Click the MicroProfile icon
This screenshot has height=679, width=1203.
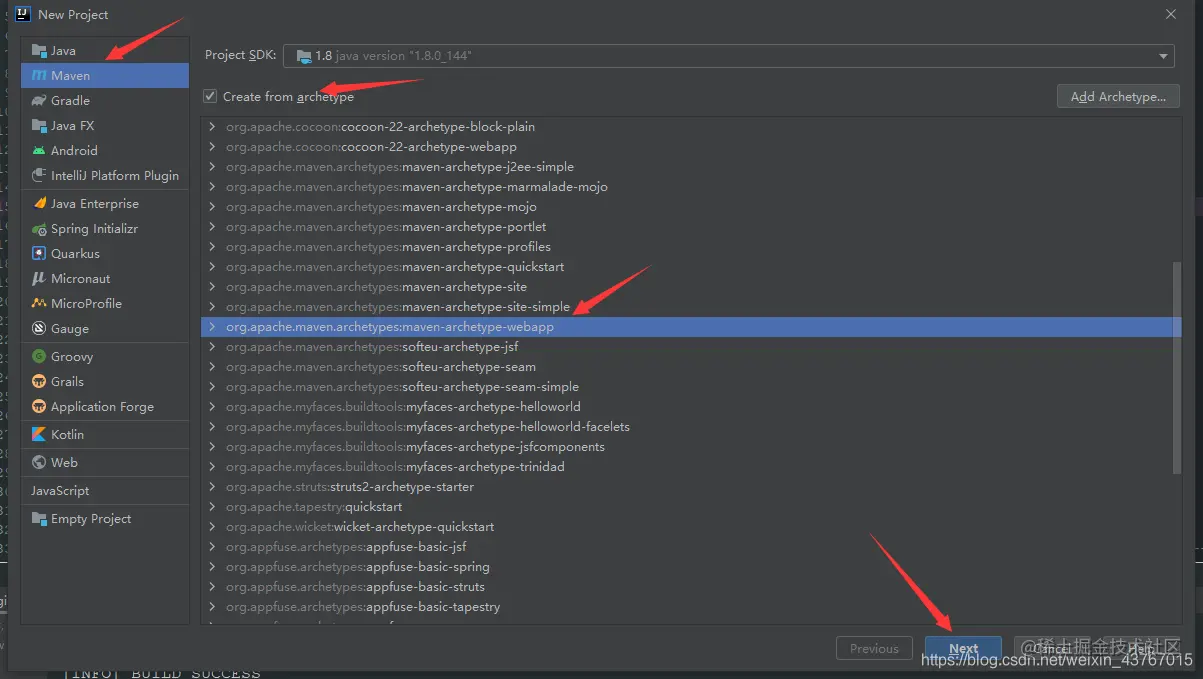[x=39, y=304]
